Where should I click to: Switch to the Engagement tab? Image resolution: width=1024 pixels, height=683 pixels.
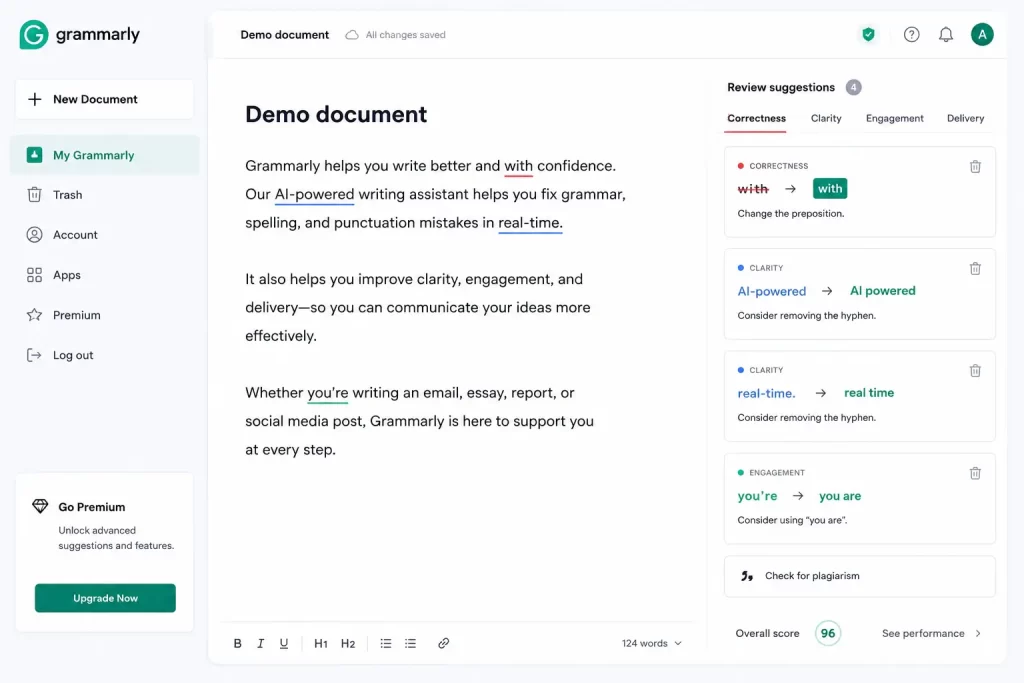tap(895, 118)
